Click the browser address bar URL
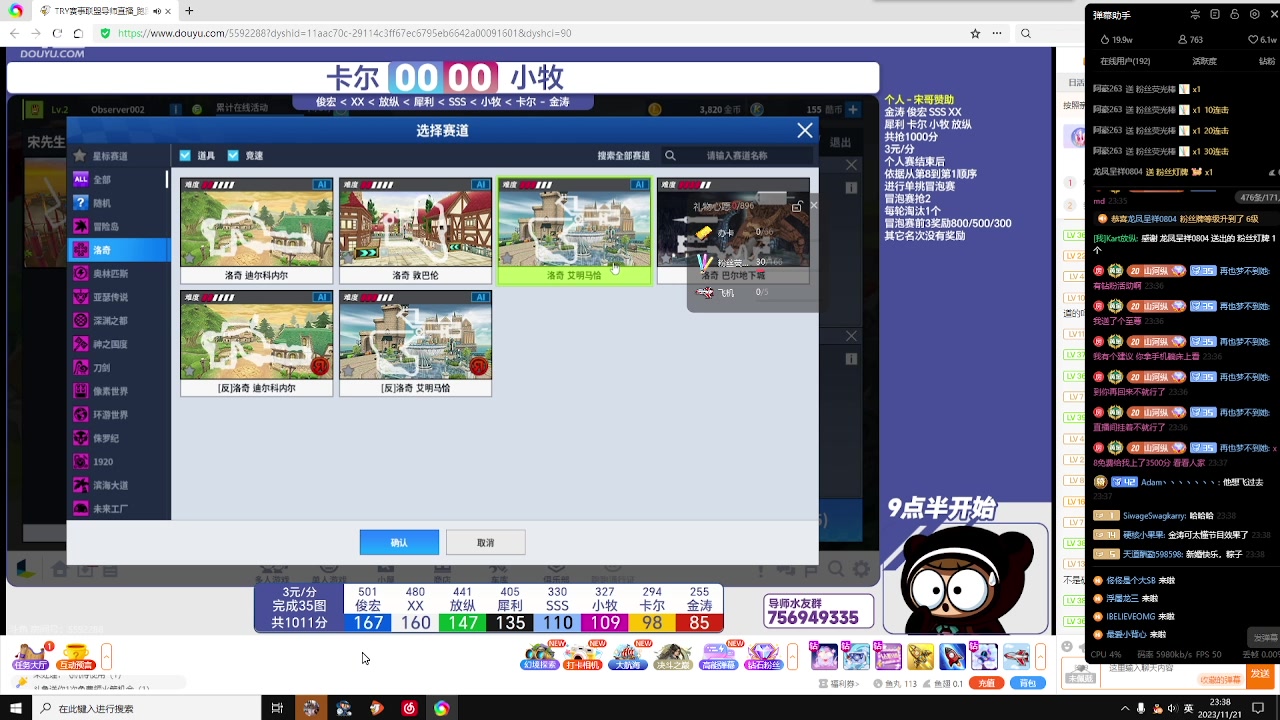 [345, 33]
